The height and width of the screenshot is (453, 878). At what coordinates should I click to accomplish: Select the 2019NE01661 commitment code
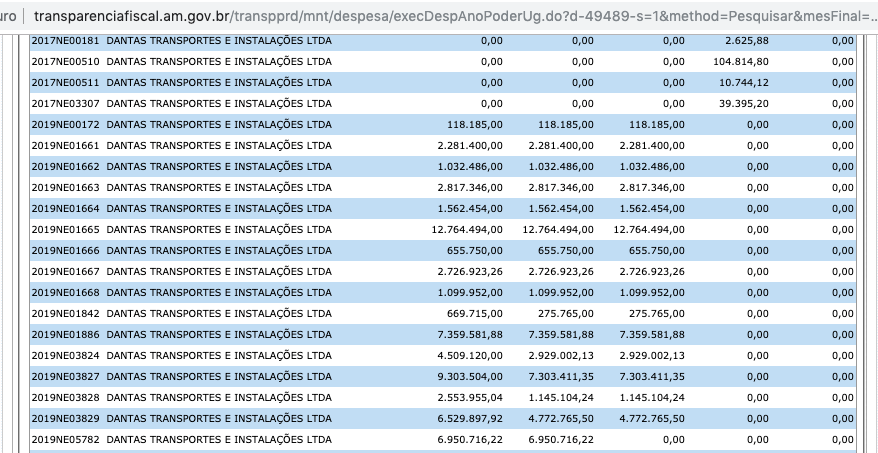(65, 146)
